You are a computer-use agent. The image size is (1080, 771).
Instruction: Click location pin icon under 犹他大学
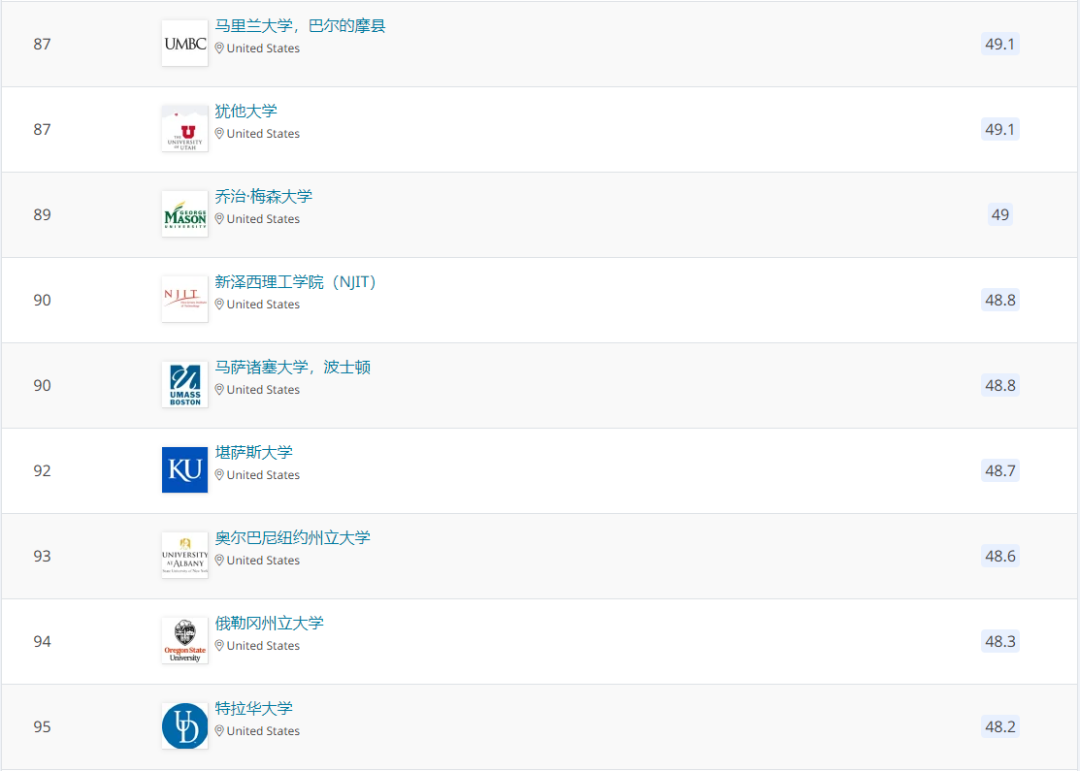pos(219,134)
